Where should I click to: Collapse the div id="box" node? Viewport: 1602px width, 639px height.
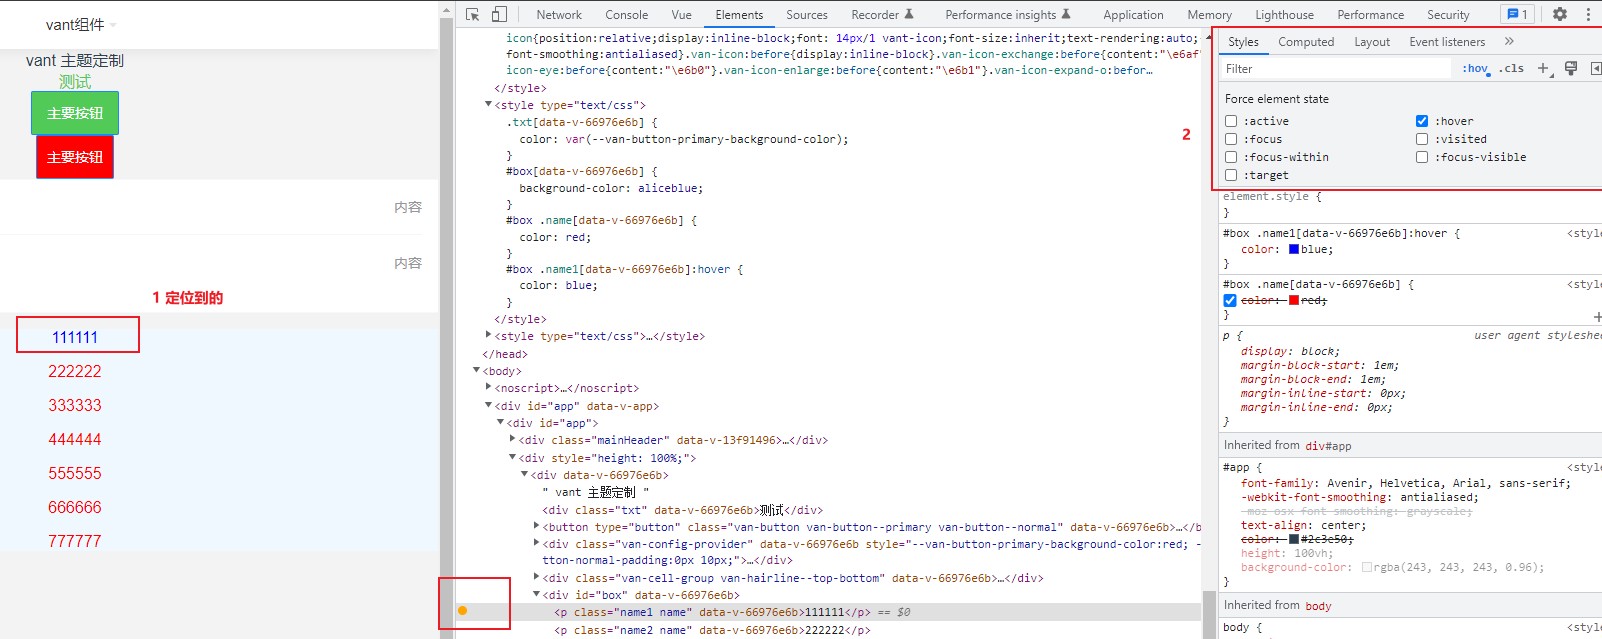pos(536,594)
